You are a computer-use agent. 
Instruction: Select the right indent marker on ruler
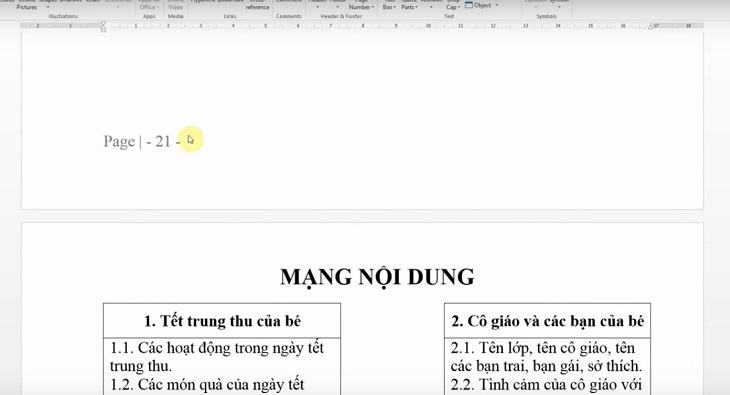click(x=651, y=27)
